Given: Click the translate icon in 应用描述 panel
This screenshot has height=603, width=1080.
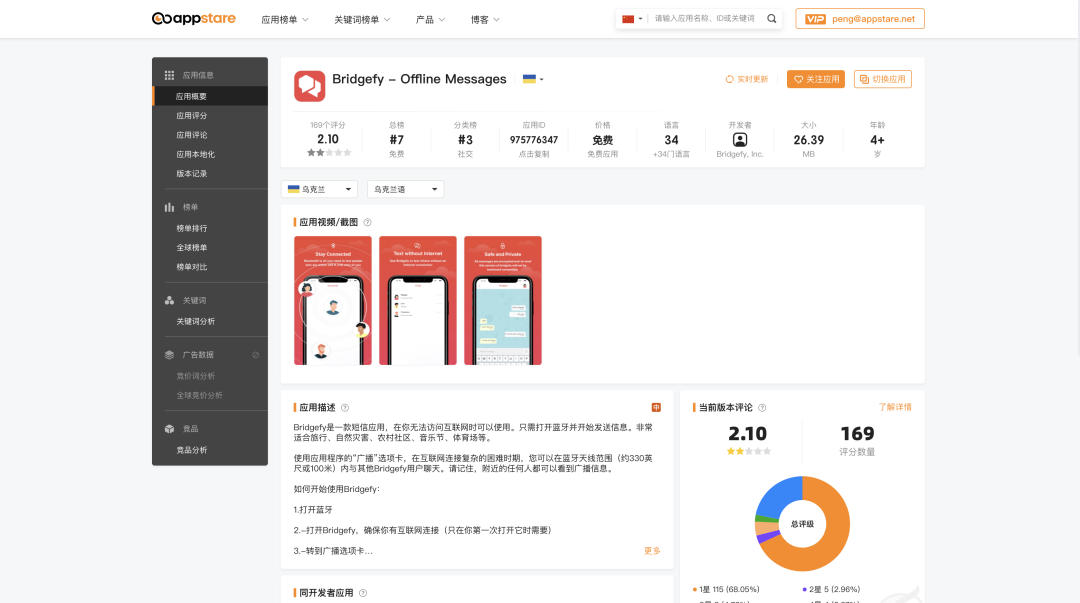Looking at the screenshot, I should click(657, 408).
